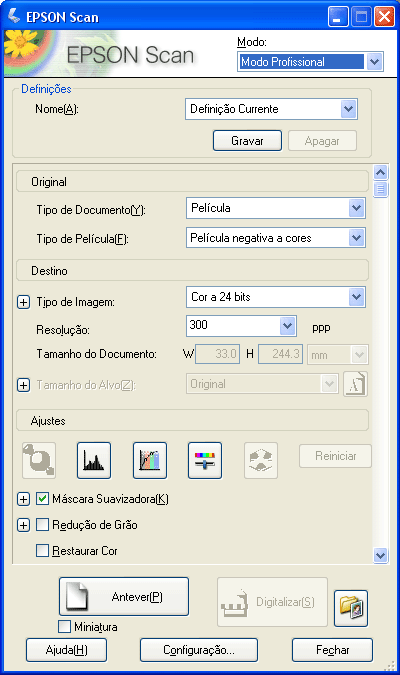Expand Máscara Suavizadora options
The height and width of the screenshot is (675, 400).
coord(23,499)
